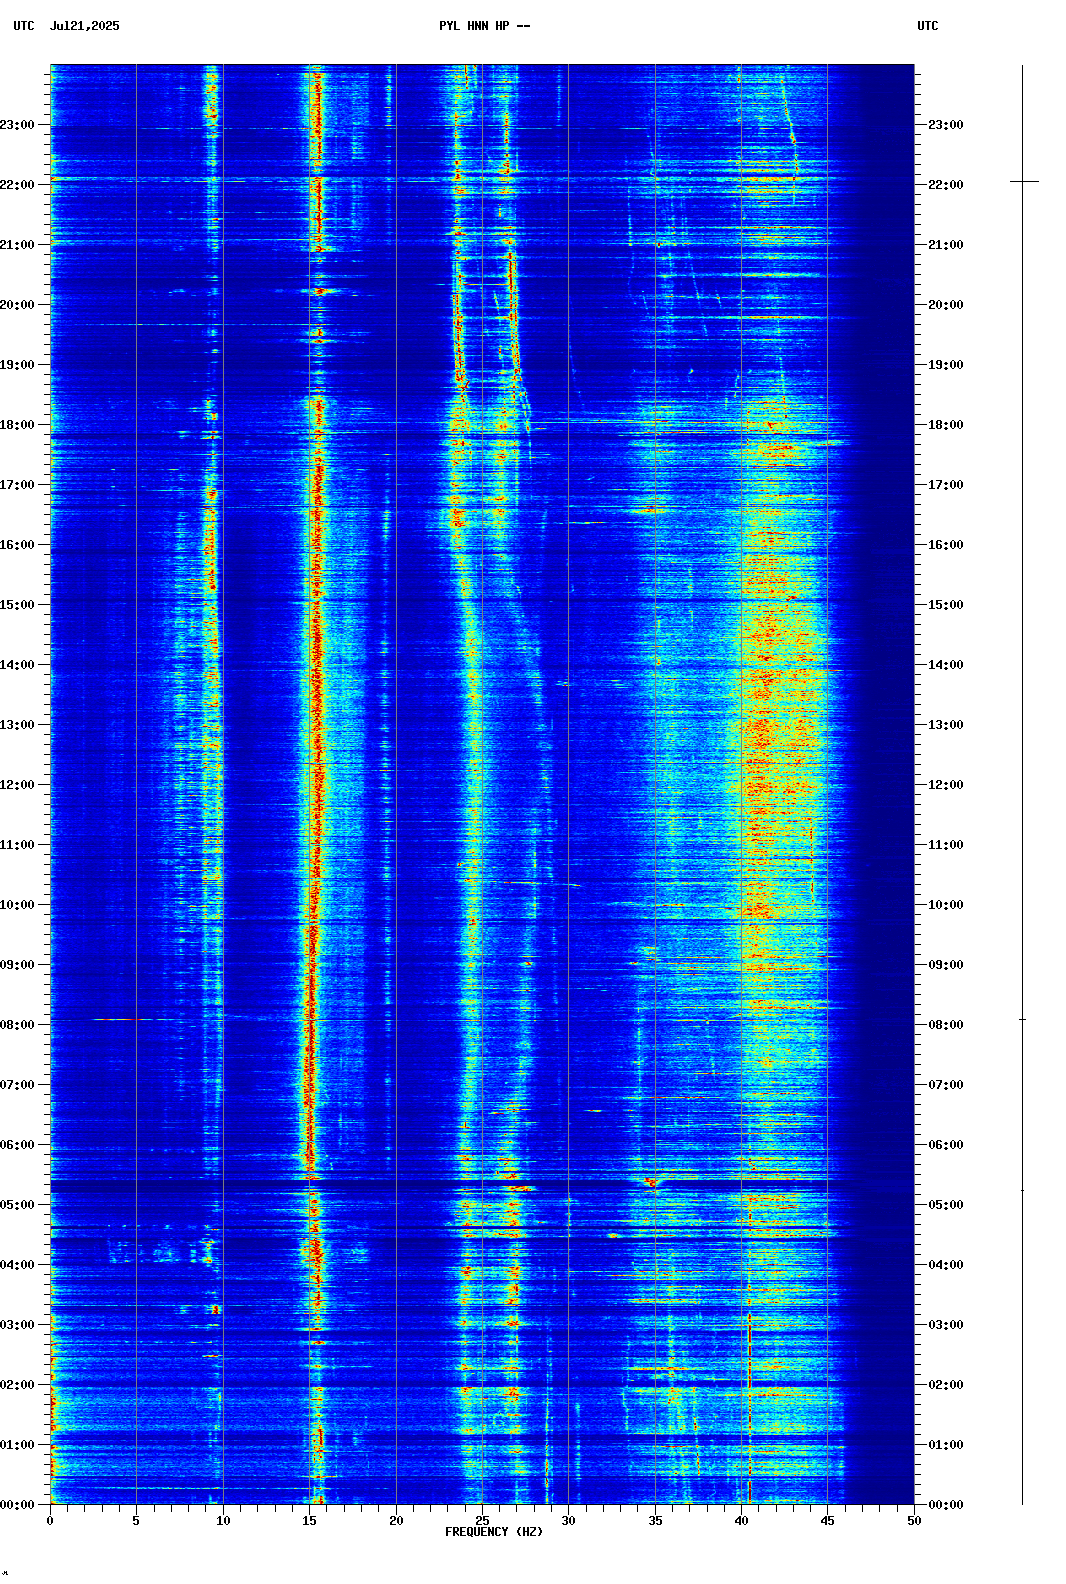
Task: Click the right-axis 01:00 time label
Action: point(946,1445)
